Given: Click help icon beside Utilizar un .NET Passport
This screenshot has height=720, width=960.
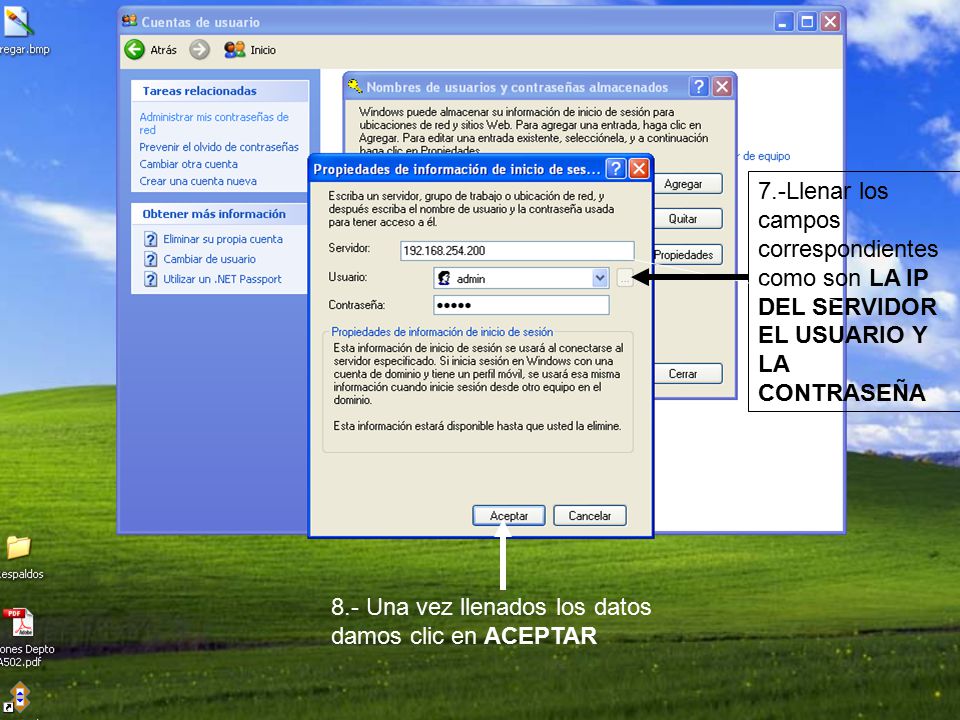Looking at the screenshot, I should click(151, 279).
